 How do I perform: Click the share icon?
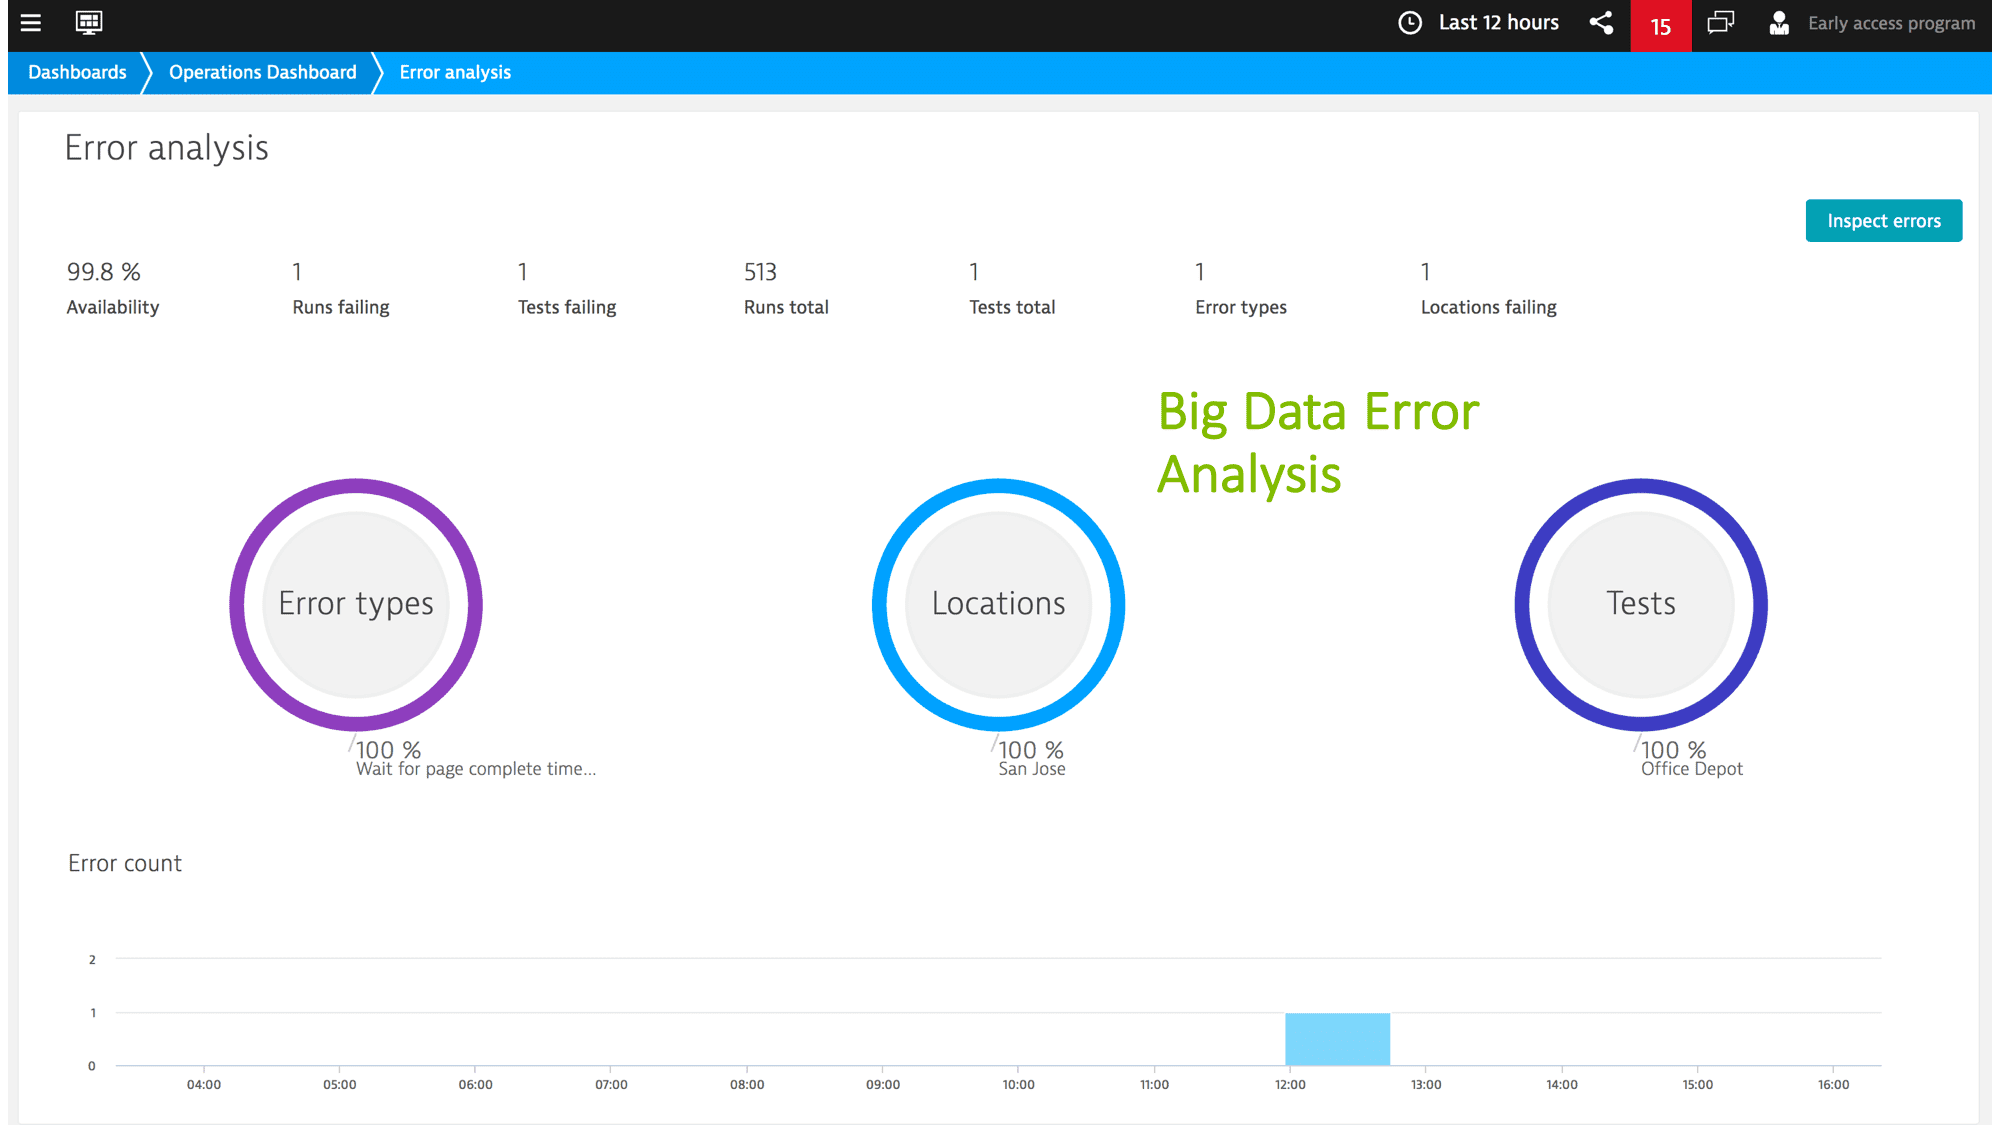[x=1601, y=23]
